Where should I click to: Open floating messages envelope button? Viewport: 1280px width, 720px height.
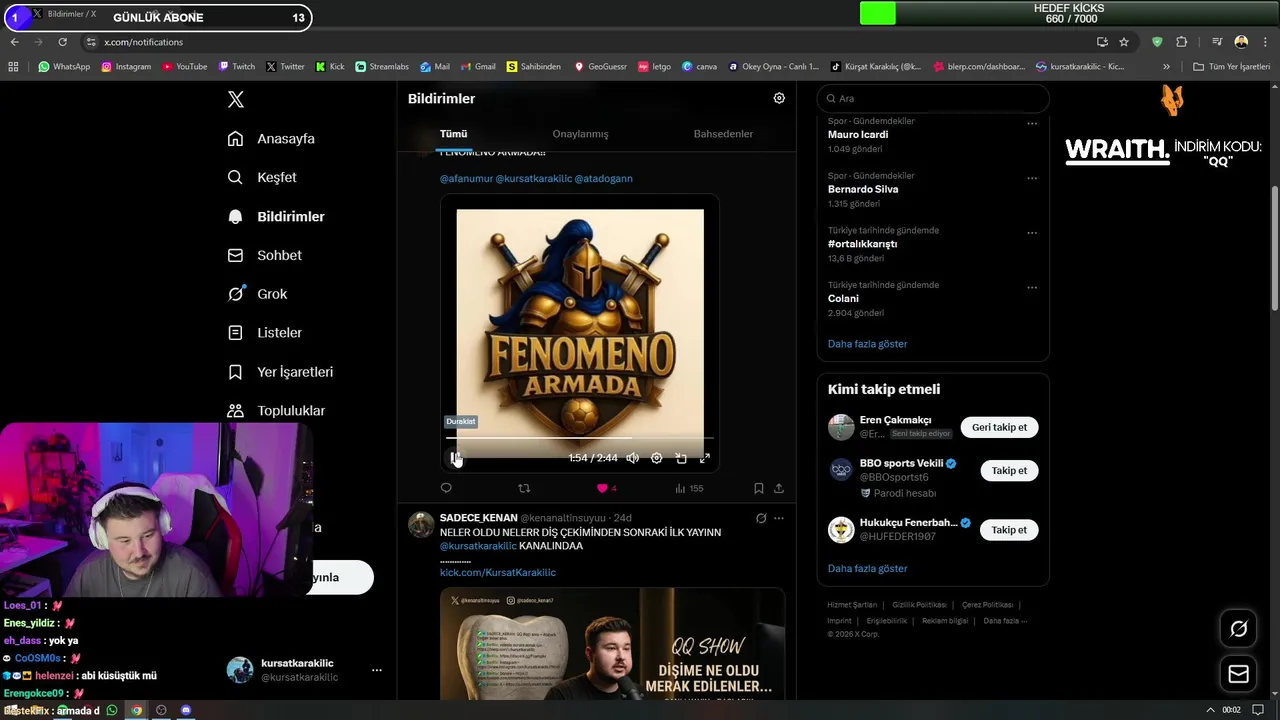[x=1238, y=674]
